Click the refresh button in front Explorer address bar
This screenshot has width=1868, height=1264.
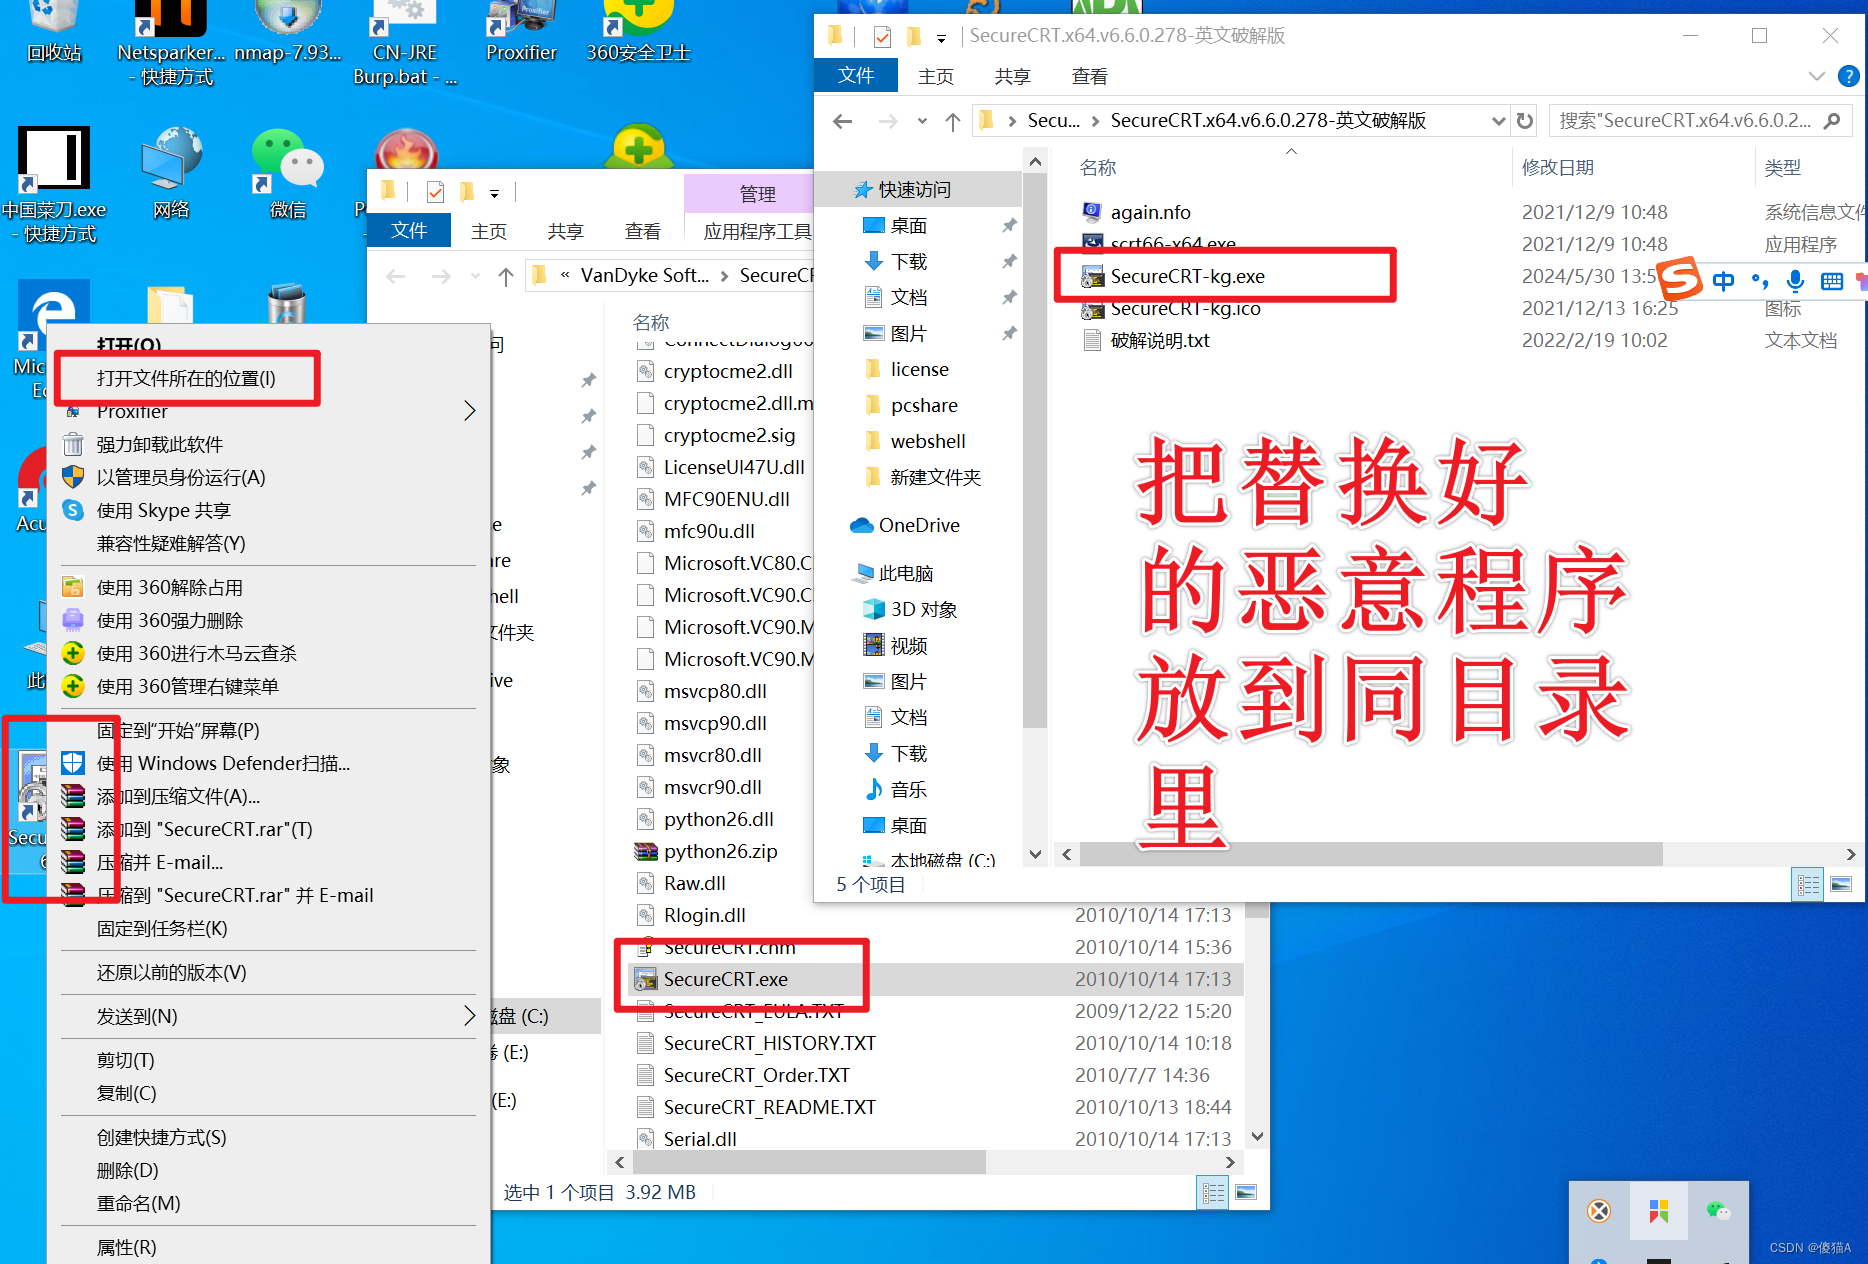pyautogui.click(x=1525, y=121)
